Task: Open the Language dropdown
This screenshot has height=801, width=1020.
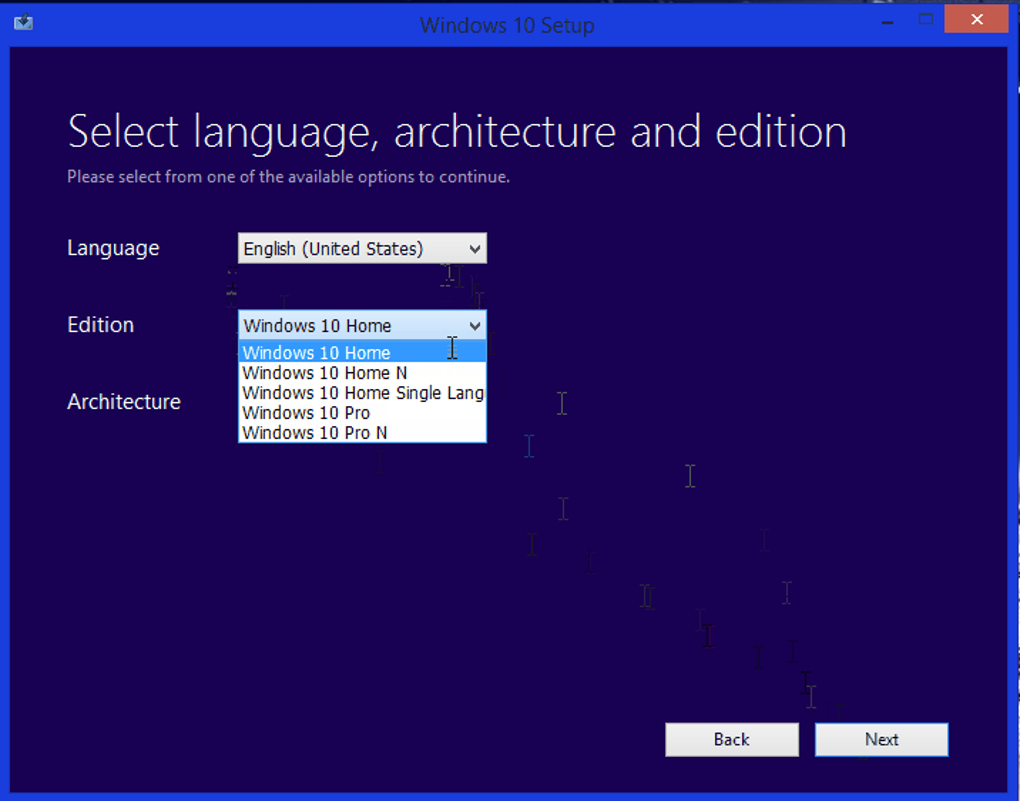Action: (x=362, y=249)
